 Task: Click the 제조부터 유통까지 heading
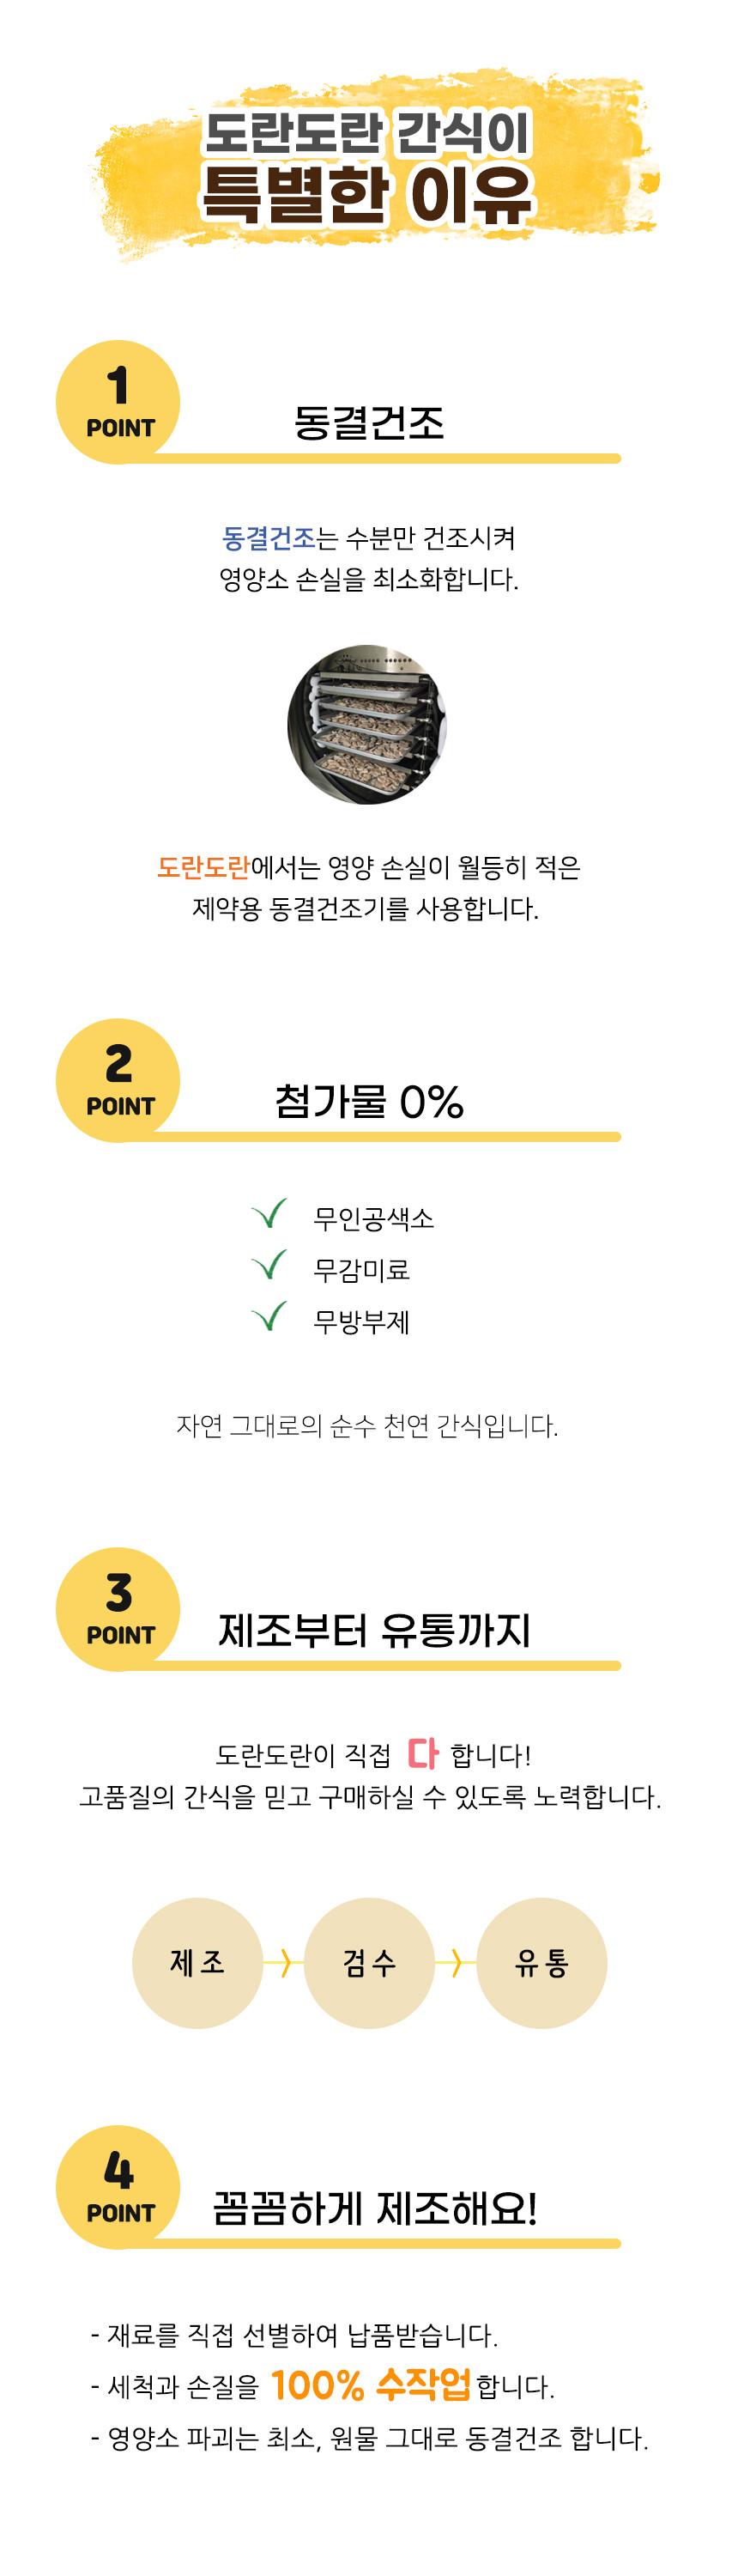point(375,1630)
